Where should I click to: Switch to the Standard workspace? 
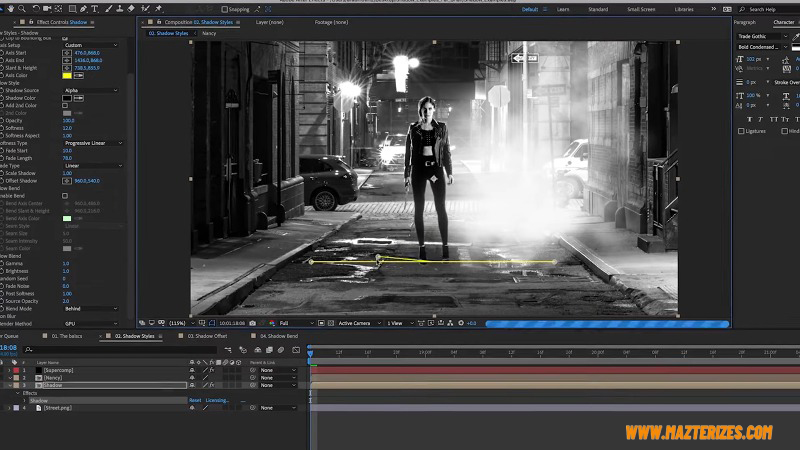tap(598, 9)
